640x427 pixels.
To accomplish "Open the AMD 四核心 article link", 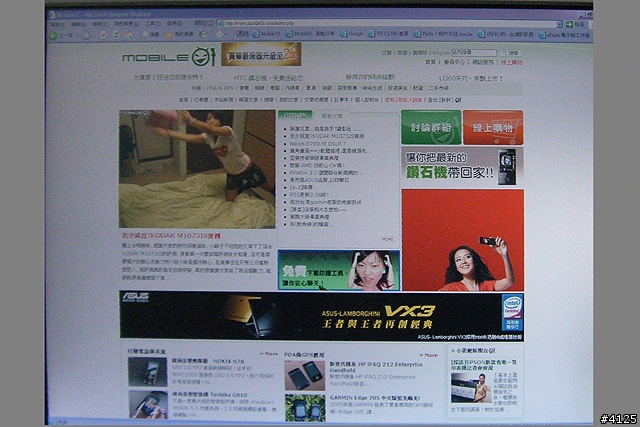I will point(318,165).
